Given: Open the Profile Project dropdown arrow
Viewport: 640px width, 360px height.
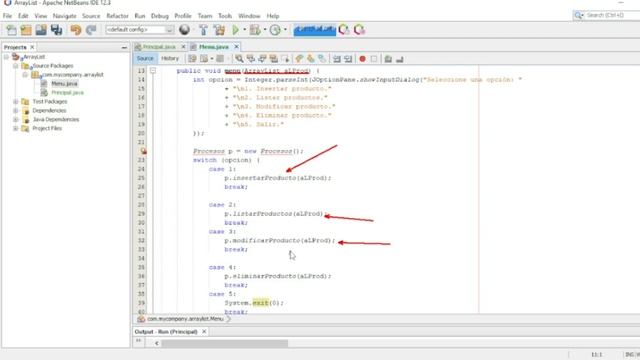Looking at the screenshot, I should (x=284, y=30).
